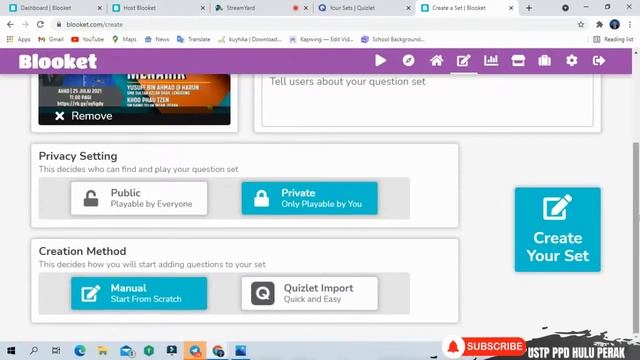Close the Your Sets | Quizlet tab
Image resolution: width=640 pixels, height=360 pixels.
click(409, 8)
